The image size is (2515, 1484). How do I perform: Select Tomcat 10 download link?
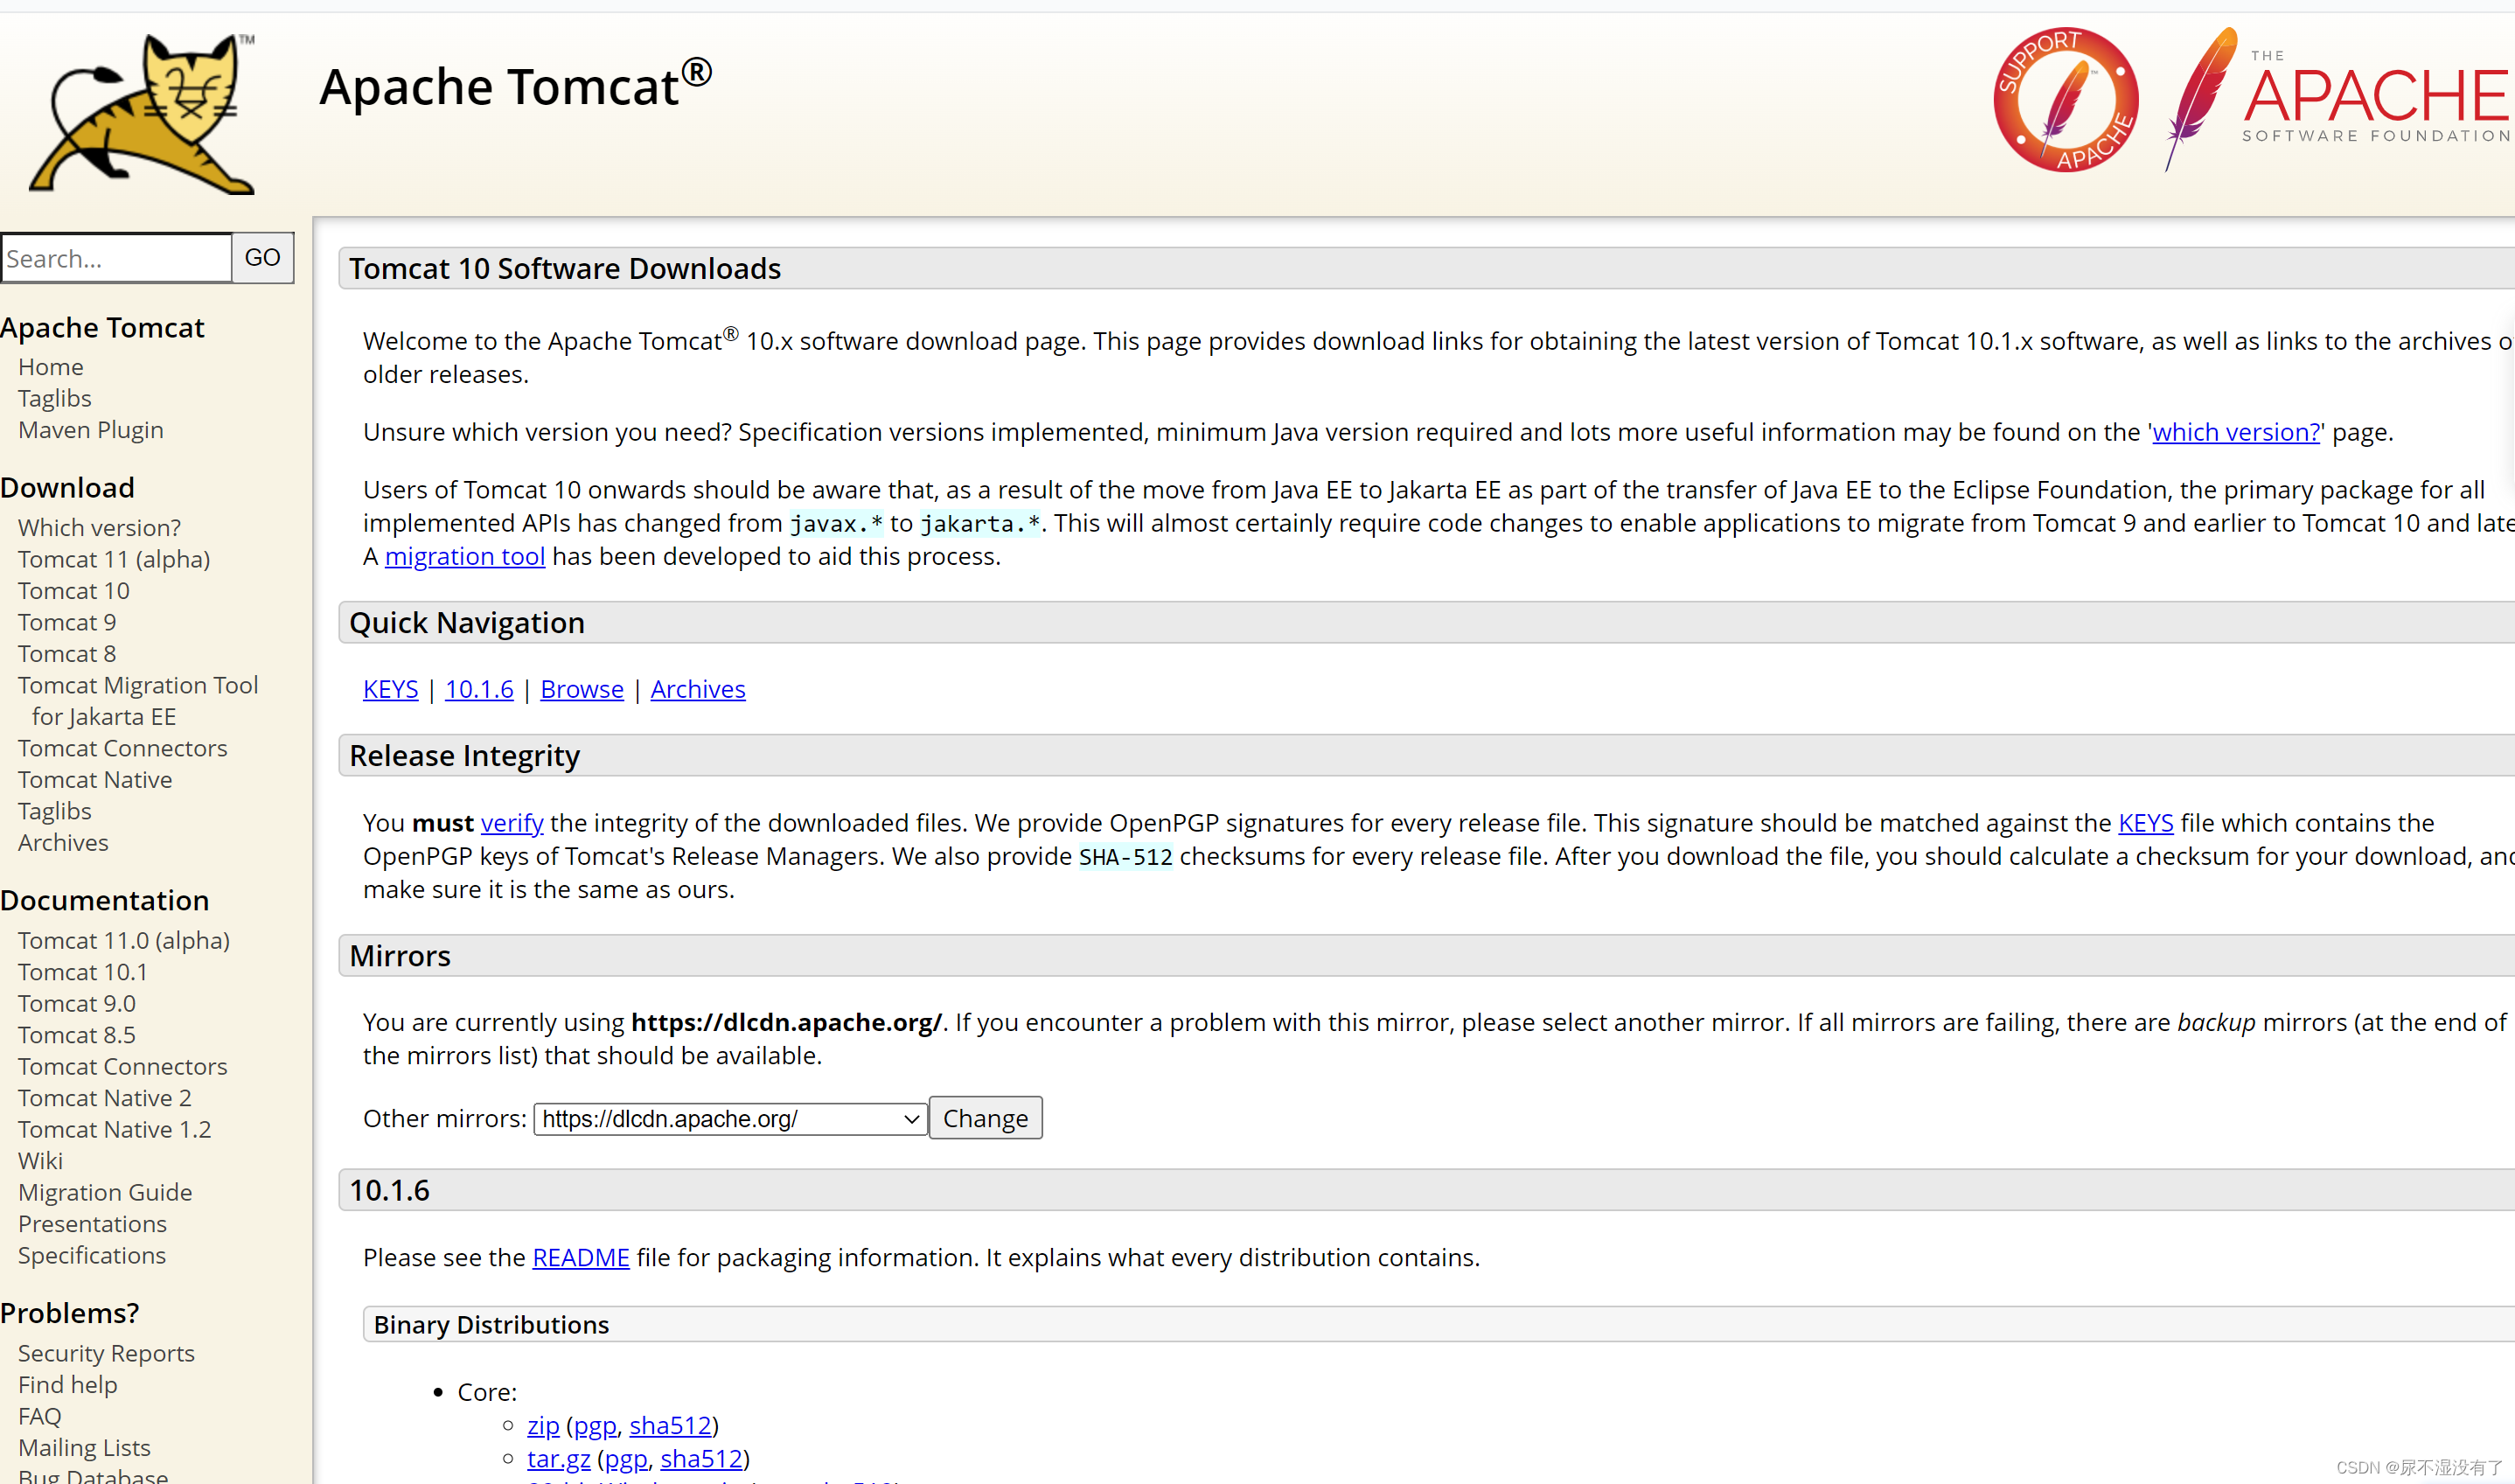[74, 591]
